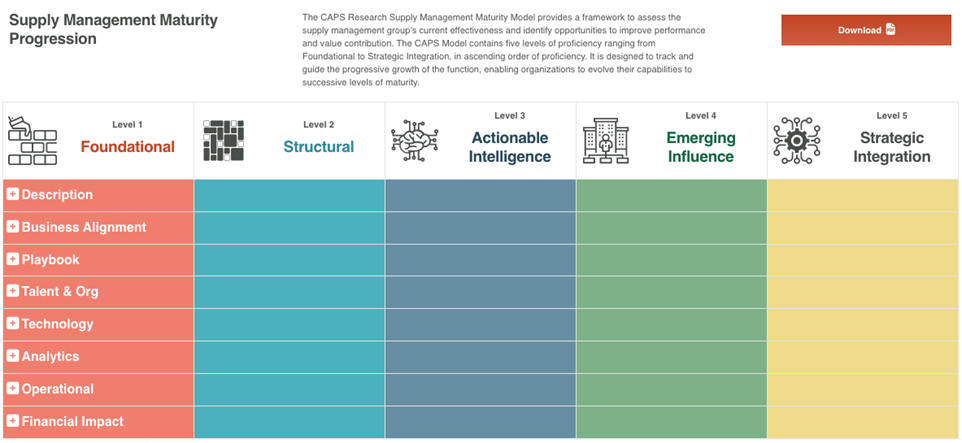
Task: Click the Strategic Integration gear icon
Action: (x=796, y=140)
